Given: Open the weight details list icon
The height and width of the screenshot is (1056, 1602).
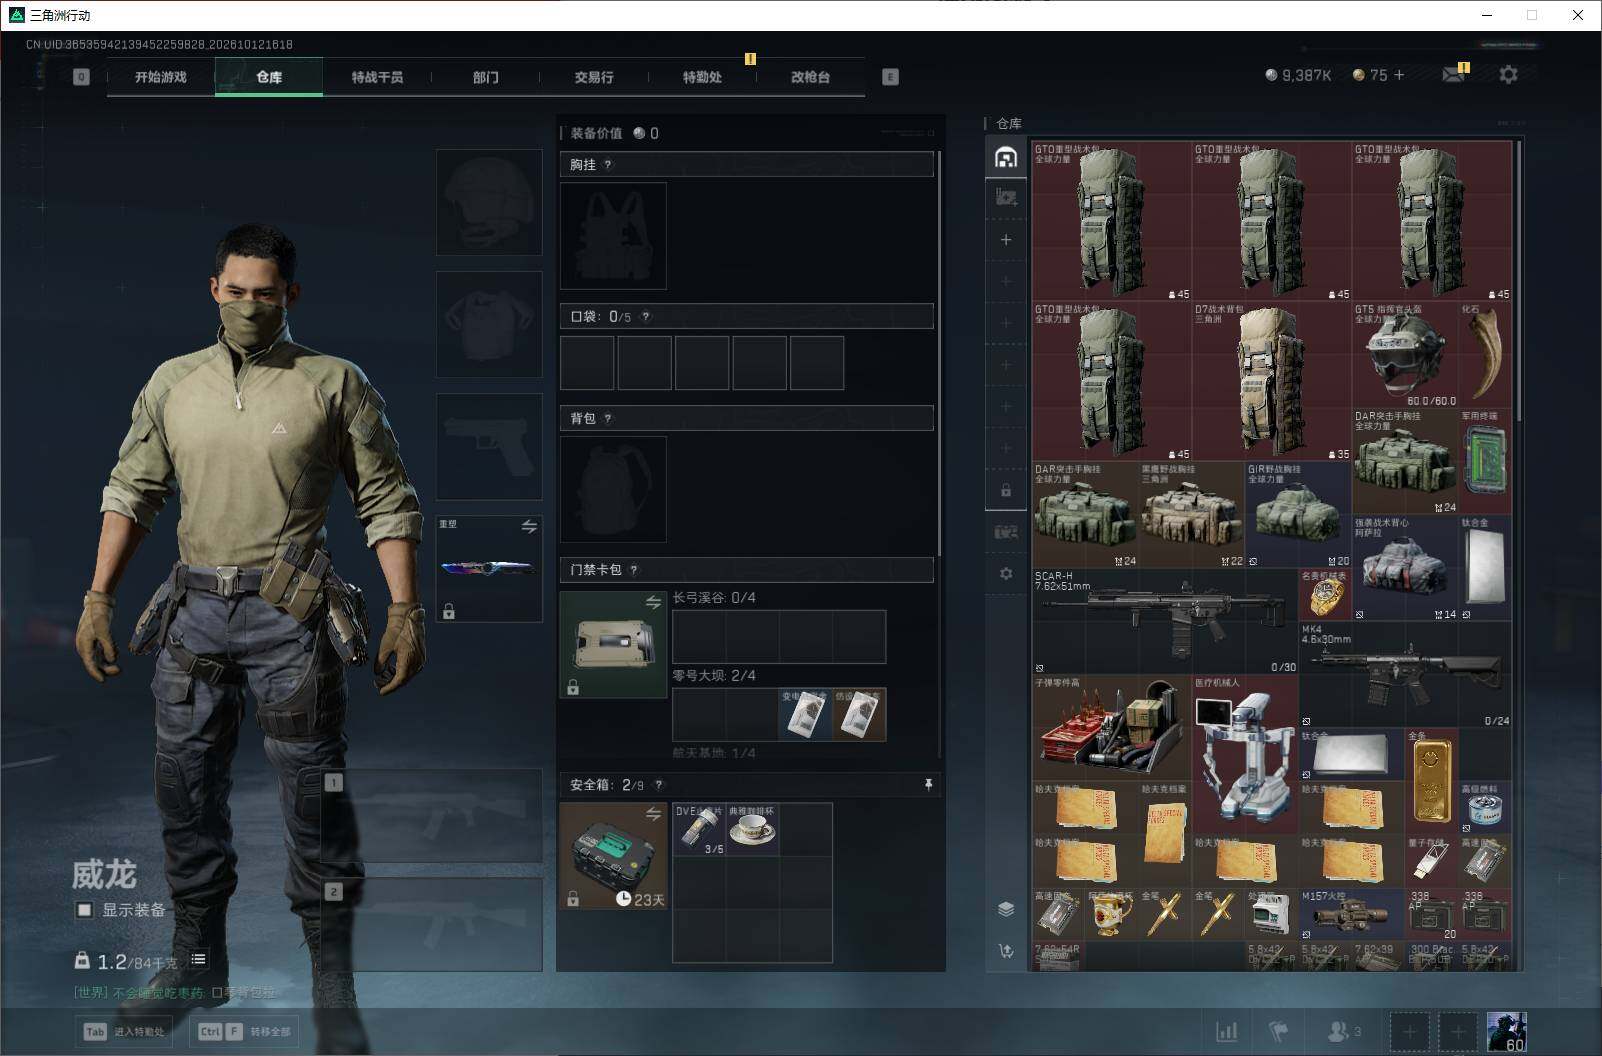Looking at the screenshot, I should pos(198,959).
